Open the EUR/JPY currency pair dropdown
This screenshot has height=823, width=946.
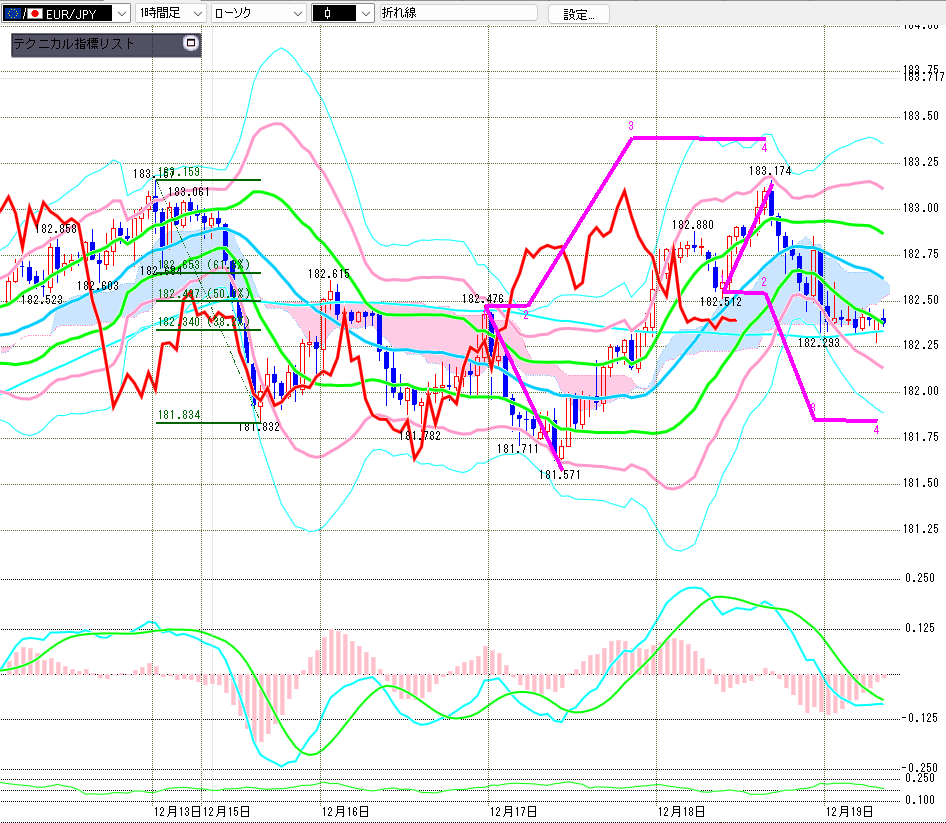tap(121, 13)
